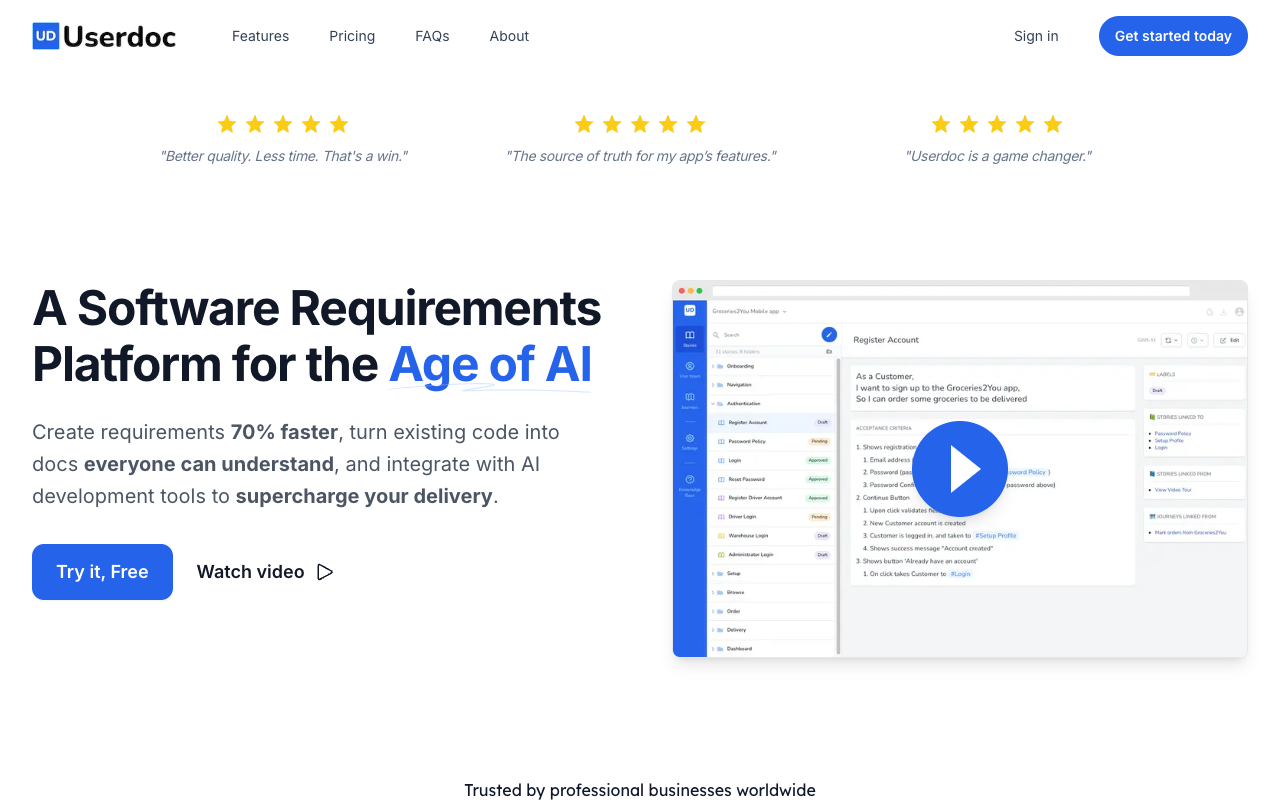
Task: Click 'Trusted by professional businesses worldwide' text
Action: (x=640, y=790)
